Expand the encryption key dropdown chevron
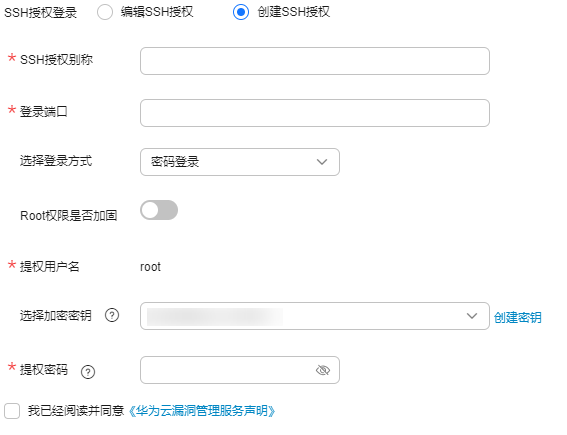Viewport: 567px width, 435px height. (472, 316)
